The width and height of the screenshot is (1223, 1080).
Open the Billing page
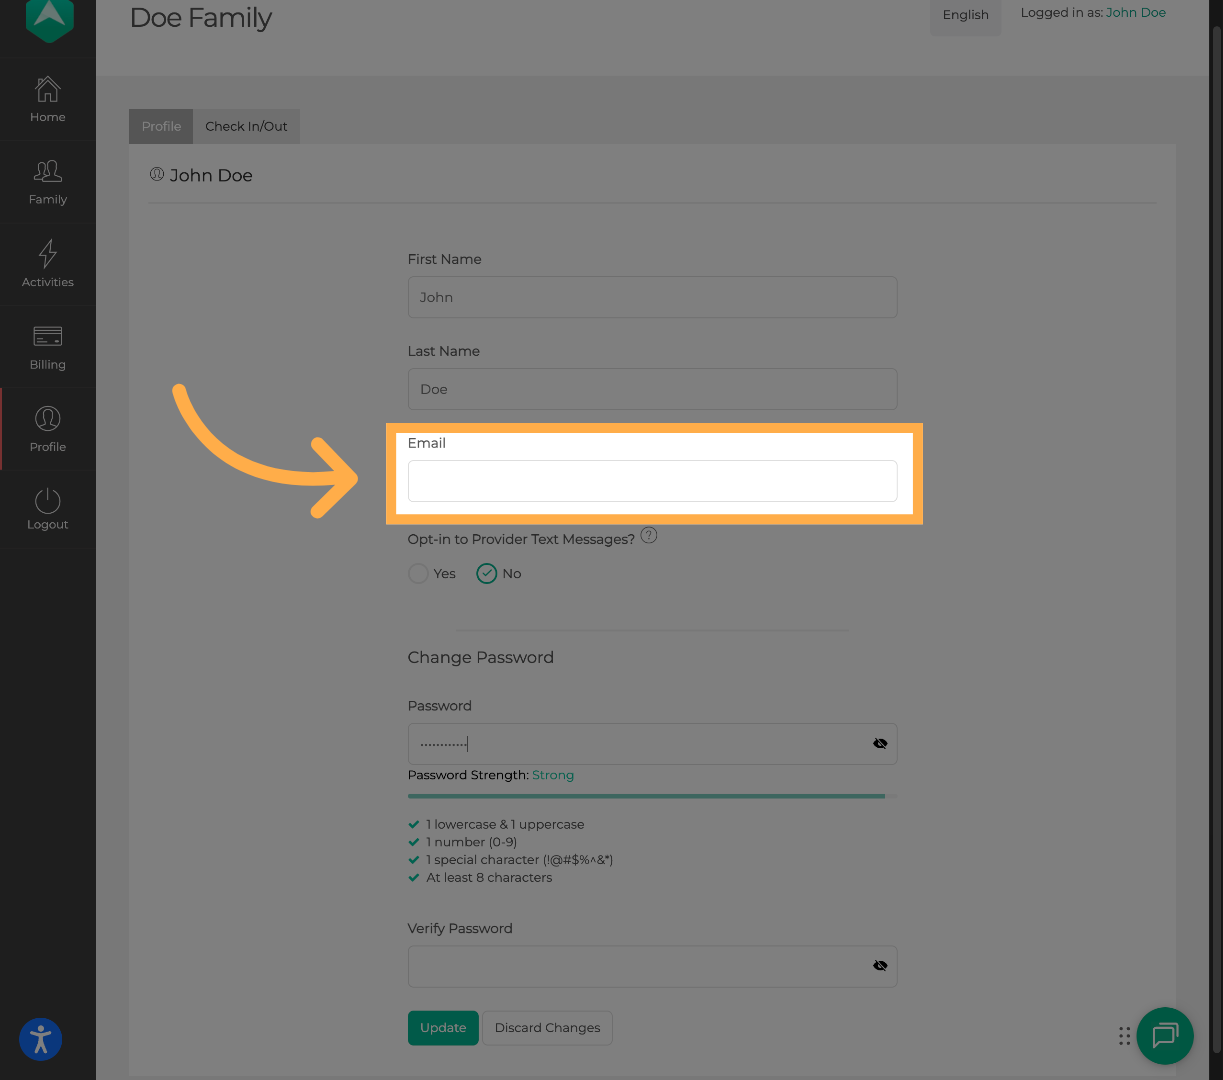(x=47, y=347)
